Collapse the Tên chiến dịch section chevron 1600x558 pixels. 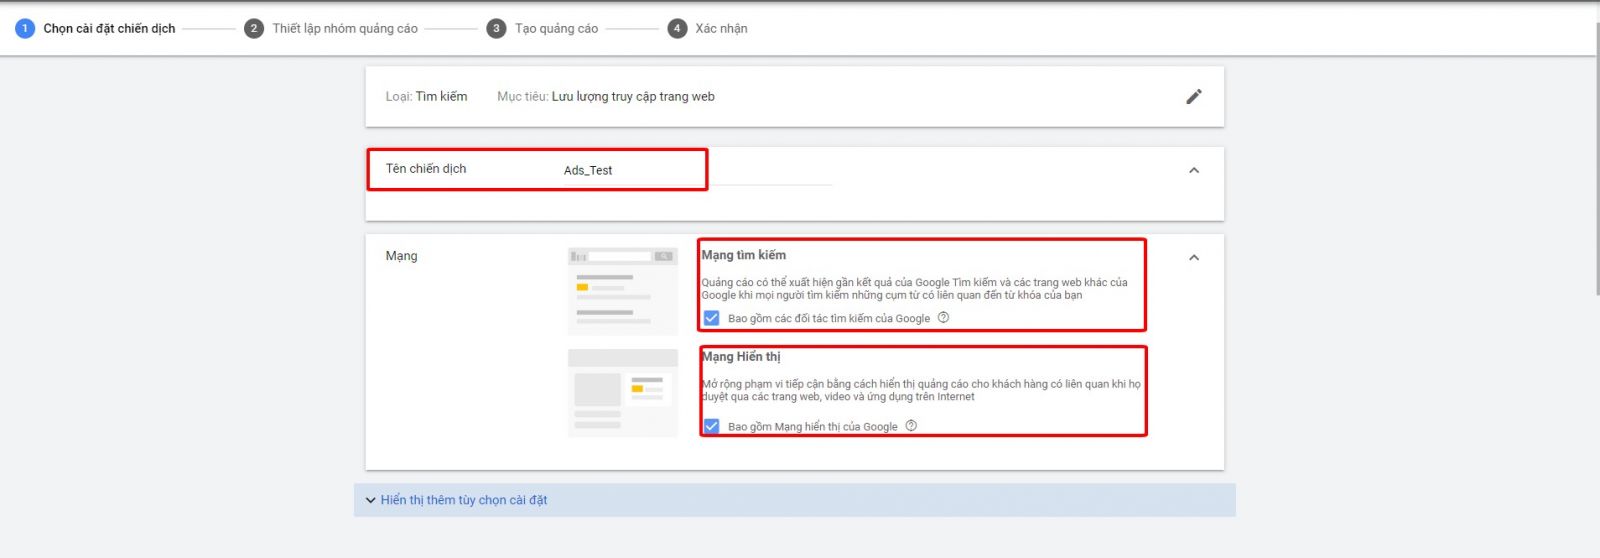(1193, 170)
